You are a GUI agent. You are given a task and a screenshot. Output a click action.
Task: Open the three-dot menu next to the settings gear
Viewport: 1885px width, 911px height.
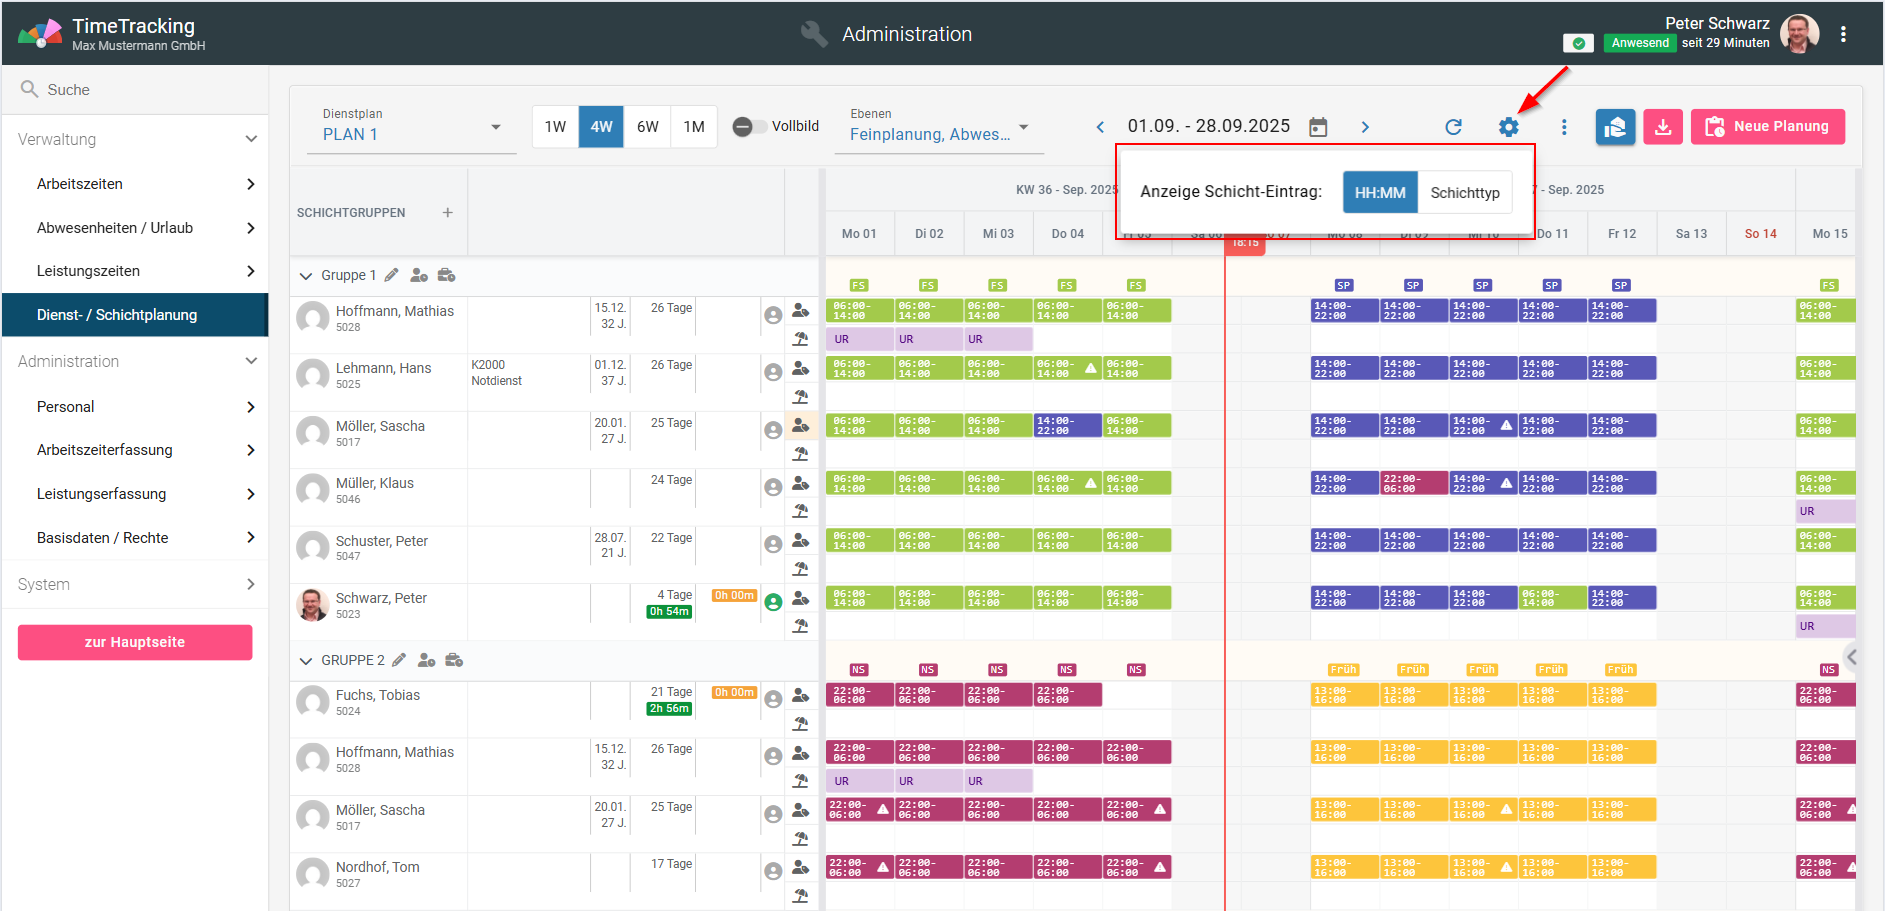pyautogui.click(x=1564, y=127)
